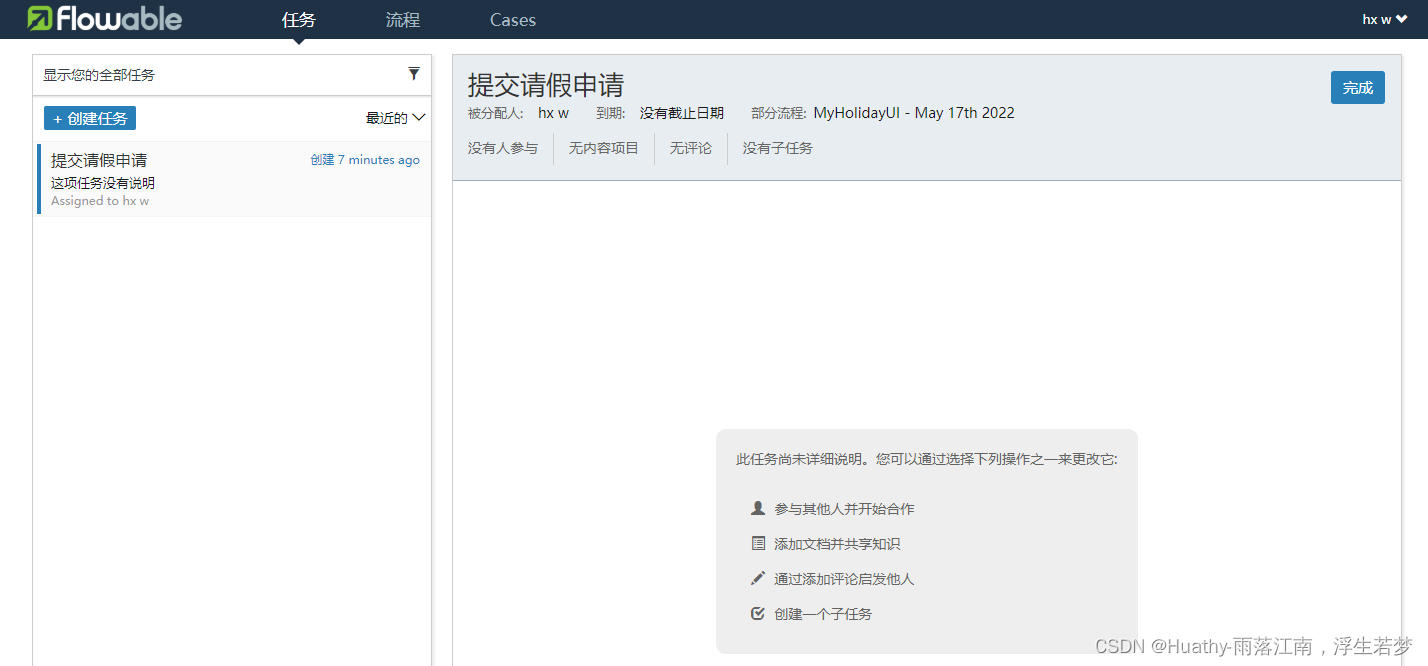The width and height of the screenshot is (1428, 666).
Task: Click the 创建任务 button
Action: point(90,118)
